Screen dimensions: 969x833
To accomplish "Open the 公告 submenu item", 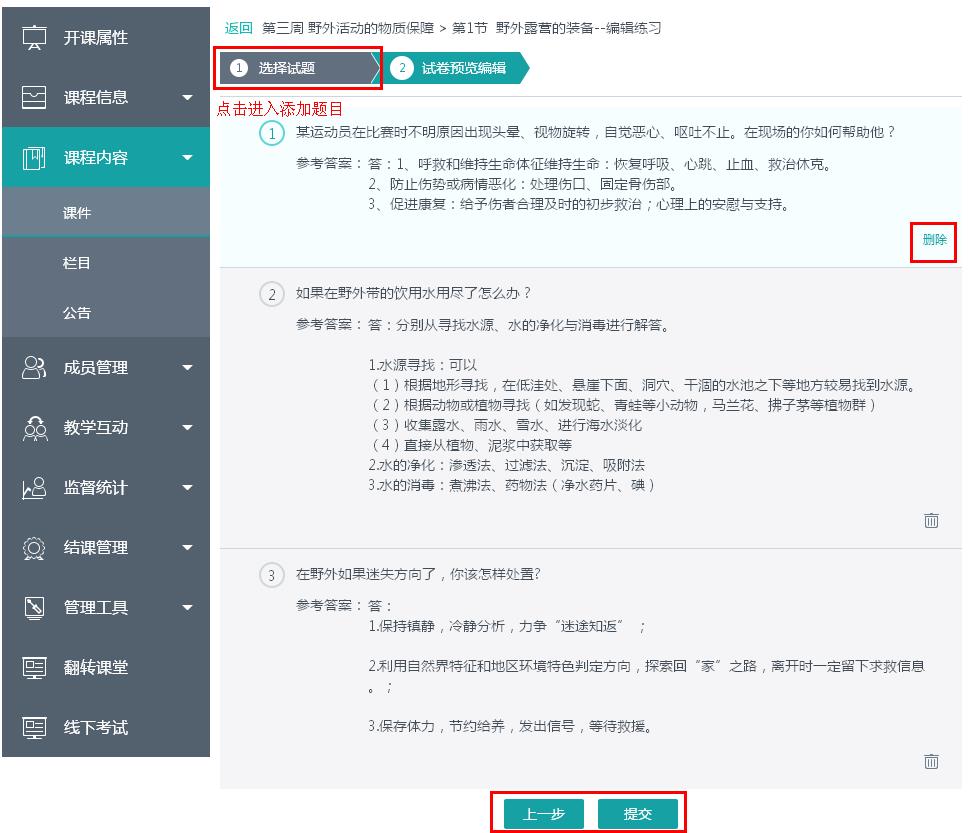I will click(x=77, y=313).
